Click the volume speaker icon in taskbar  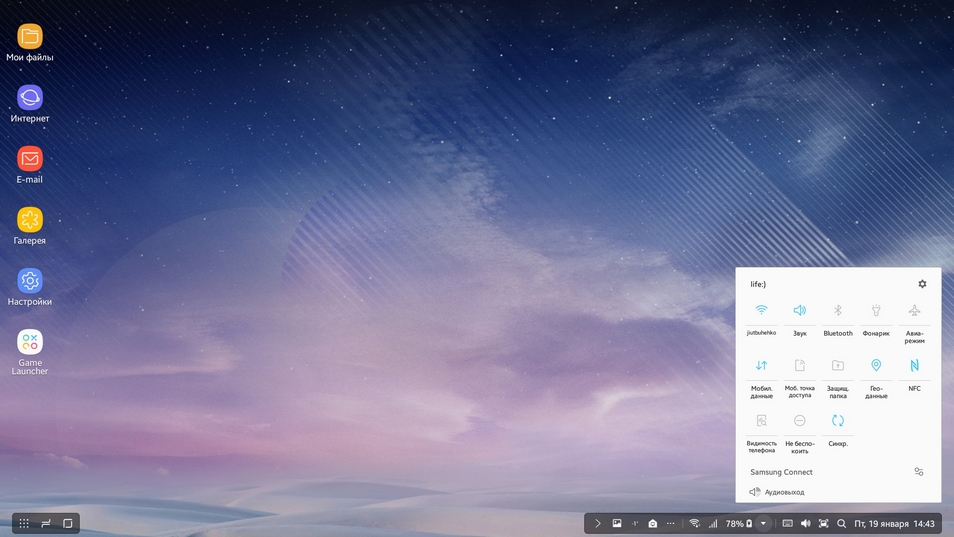pos(806,523)
